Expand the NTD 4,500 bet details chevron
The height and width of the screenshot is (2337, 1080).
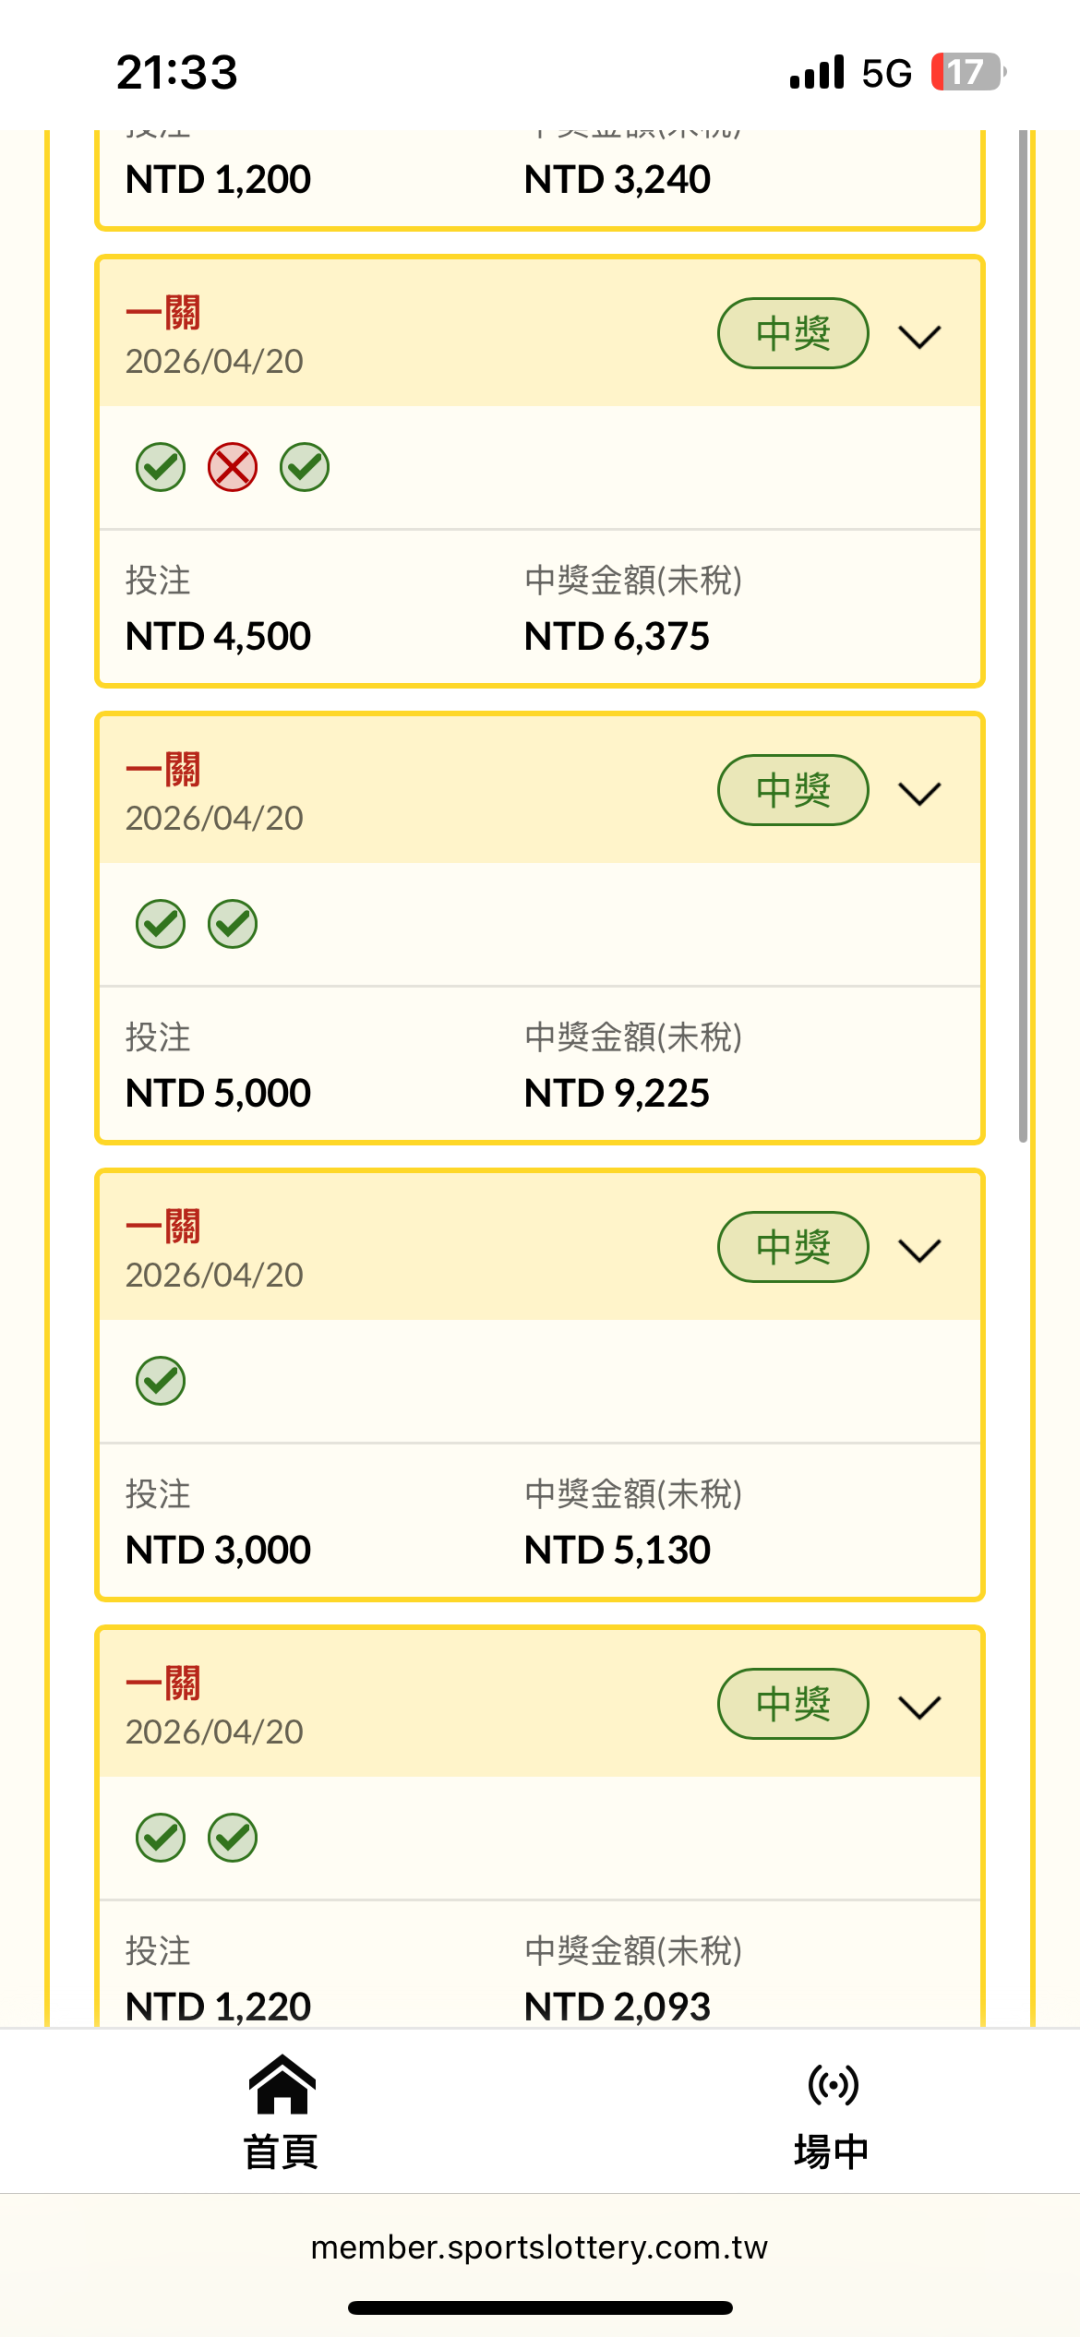pos(919,336)
